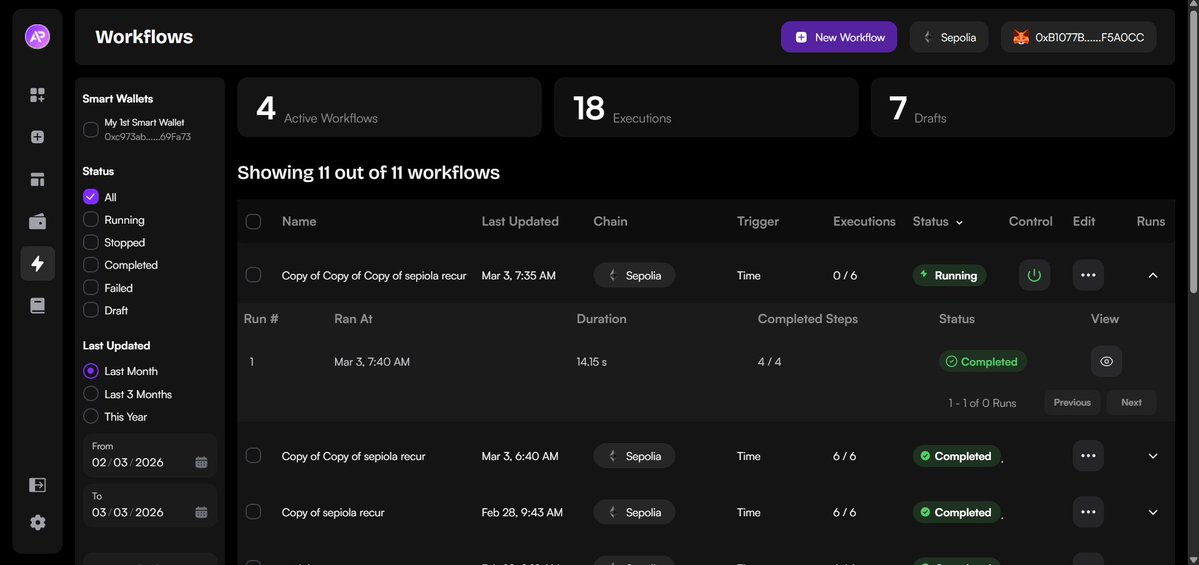Select checkbox for Copy of Copy of Copy of sepiola recur

click(x=253, y=275)
